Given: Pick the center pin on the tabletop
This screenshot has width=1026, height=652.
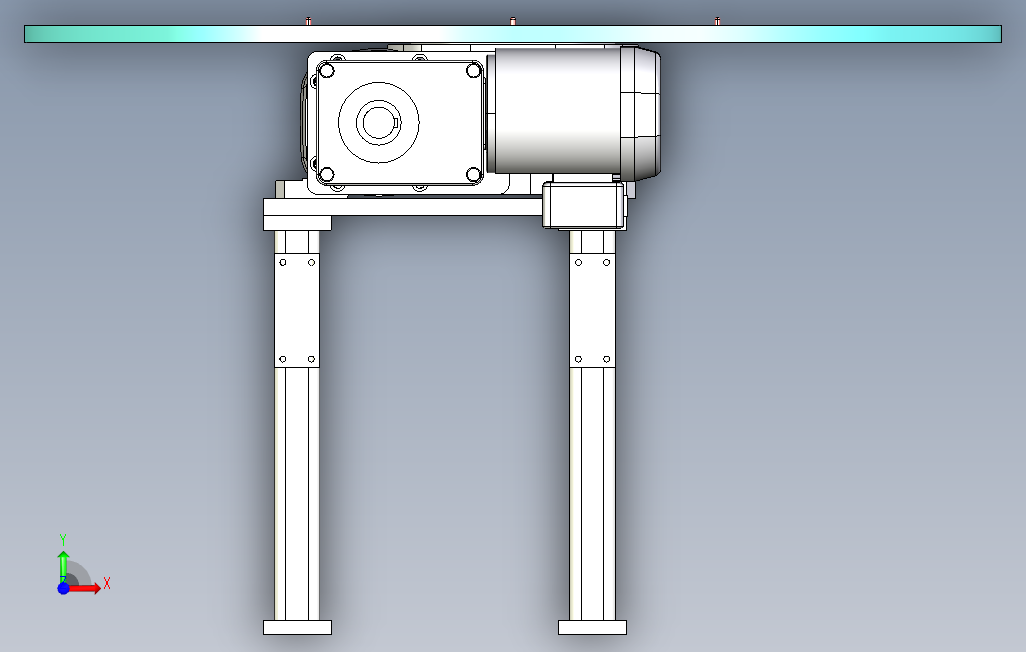Looking at the screenshot, I should click(x=513, y=22).
